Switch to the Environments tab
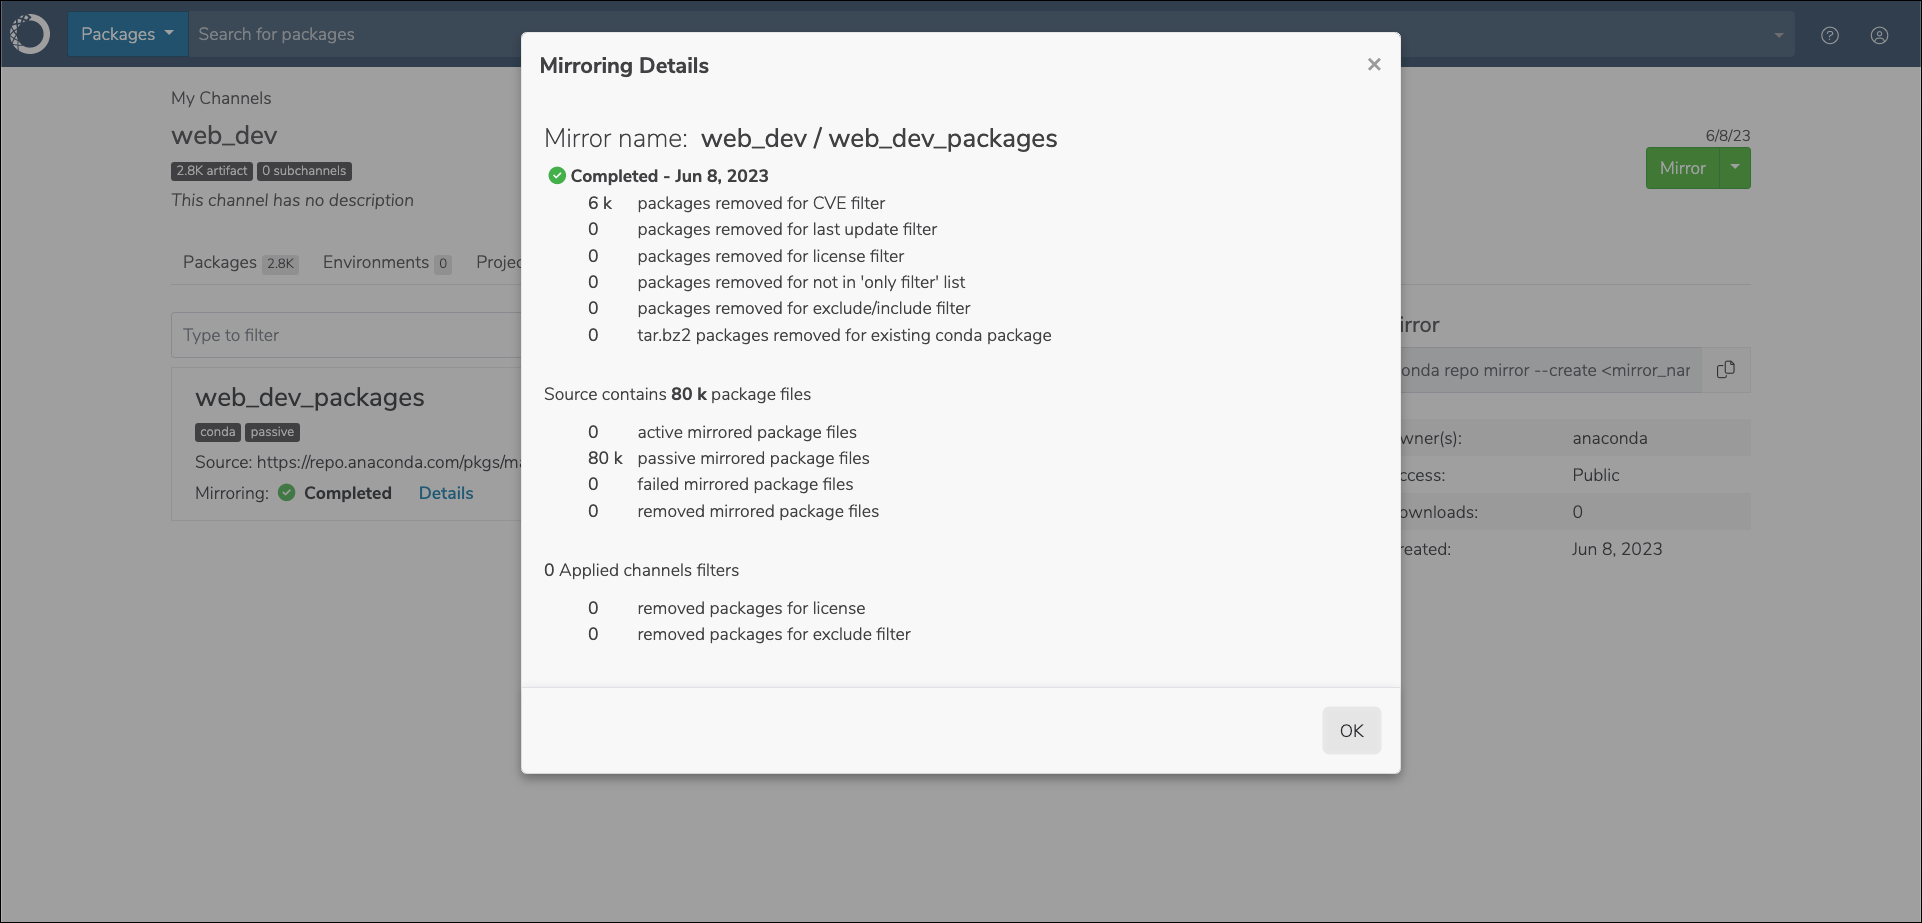This screenshot has width=1922, height=923. [x=387, y=262]
